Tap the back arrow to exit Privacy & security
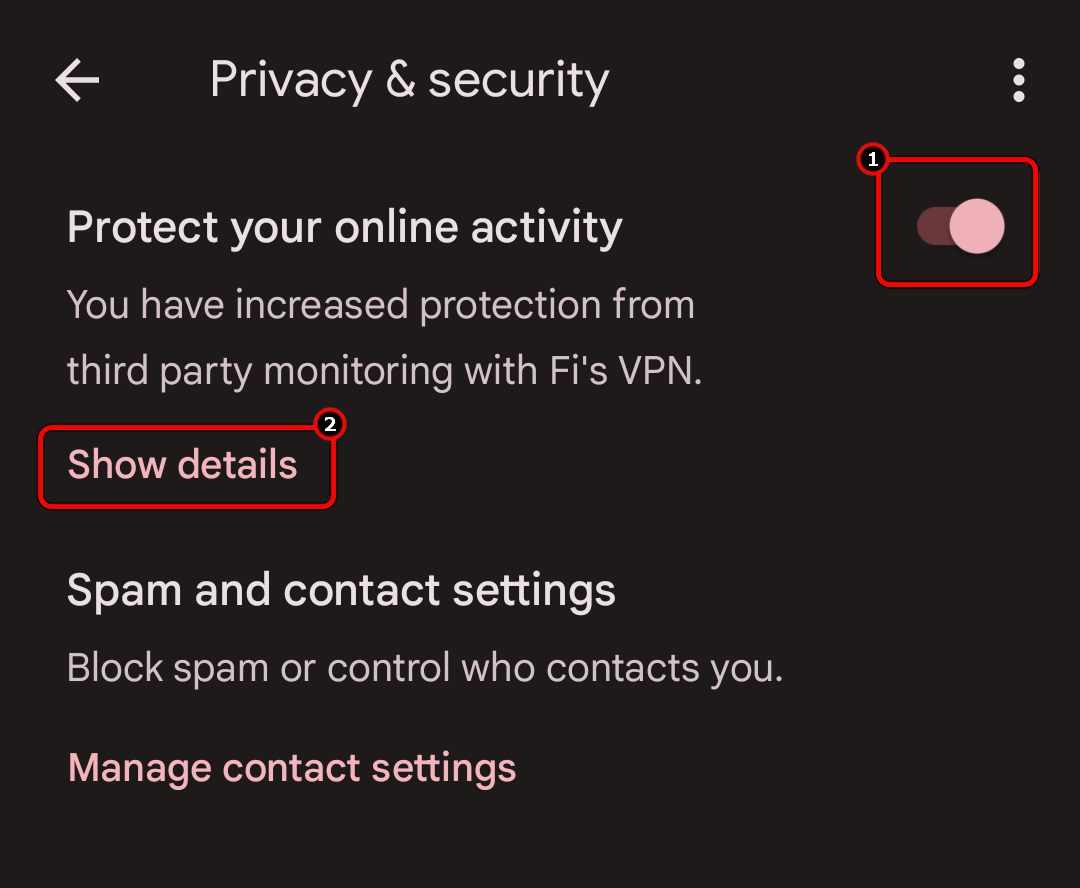 tap(76, 80)
